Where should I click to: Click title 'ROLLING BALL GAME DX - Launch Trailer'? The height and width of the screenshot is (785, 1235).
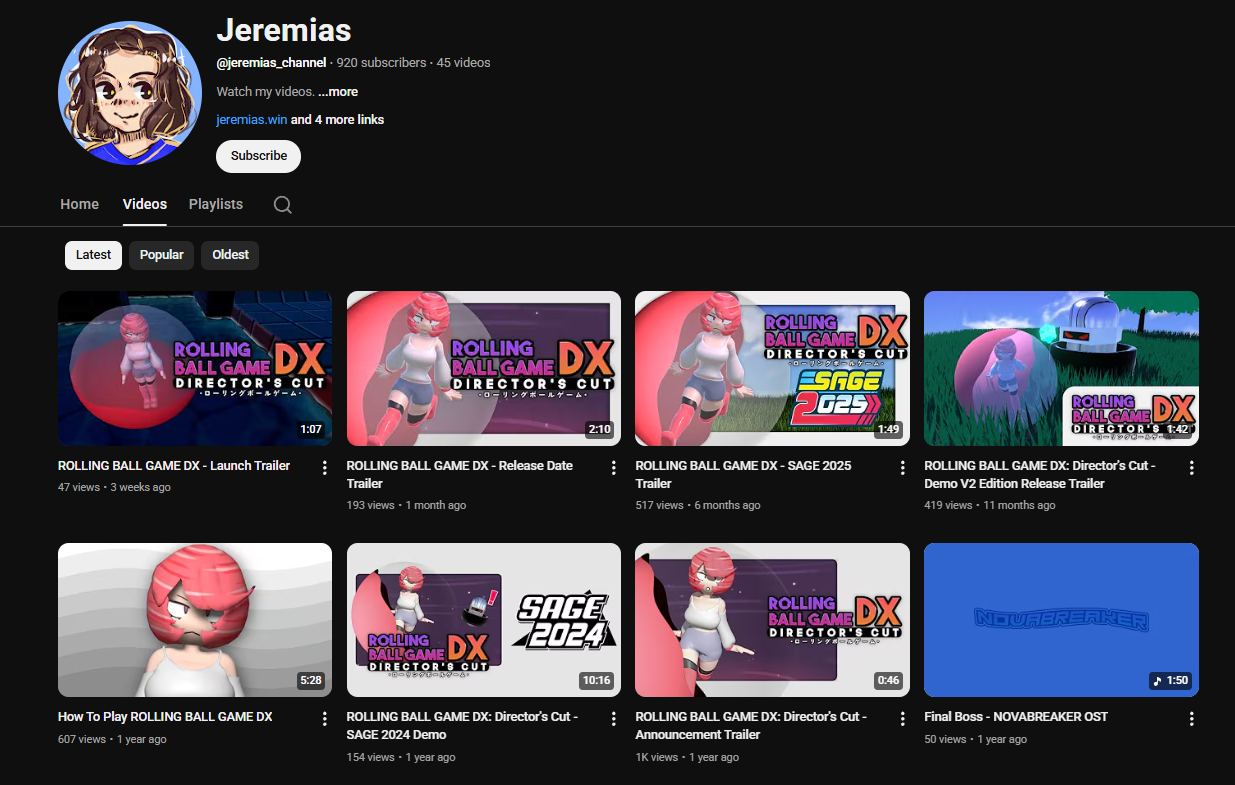(x=174, y=465)
